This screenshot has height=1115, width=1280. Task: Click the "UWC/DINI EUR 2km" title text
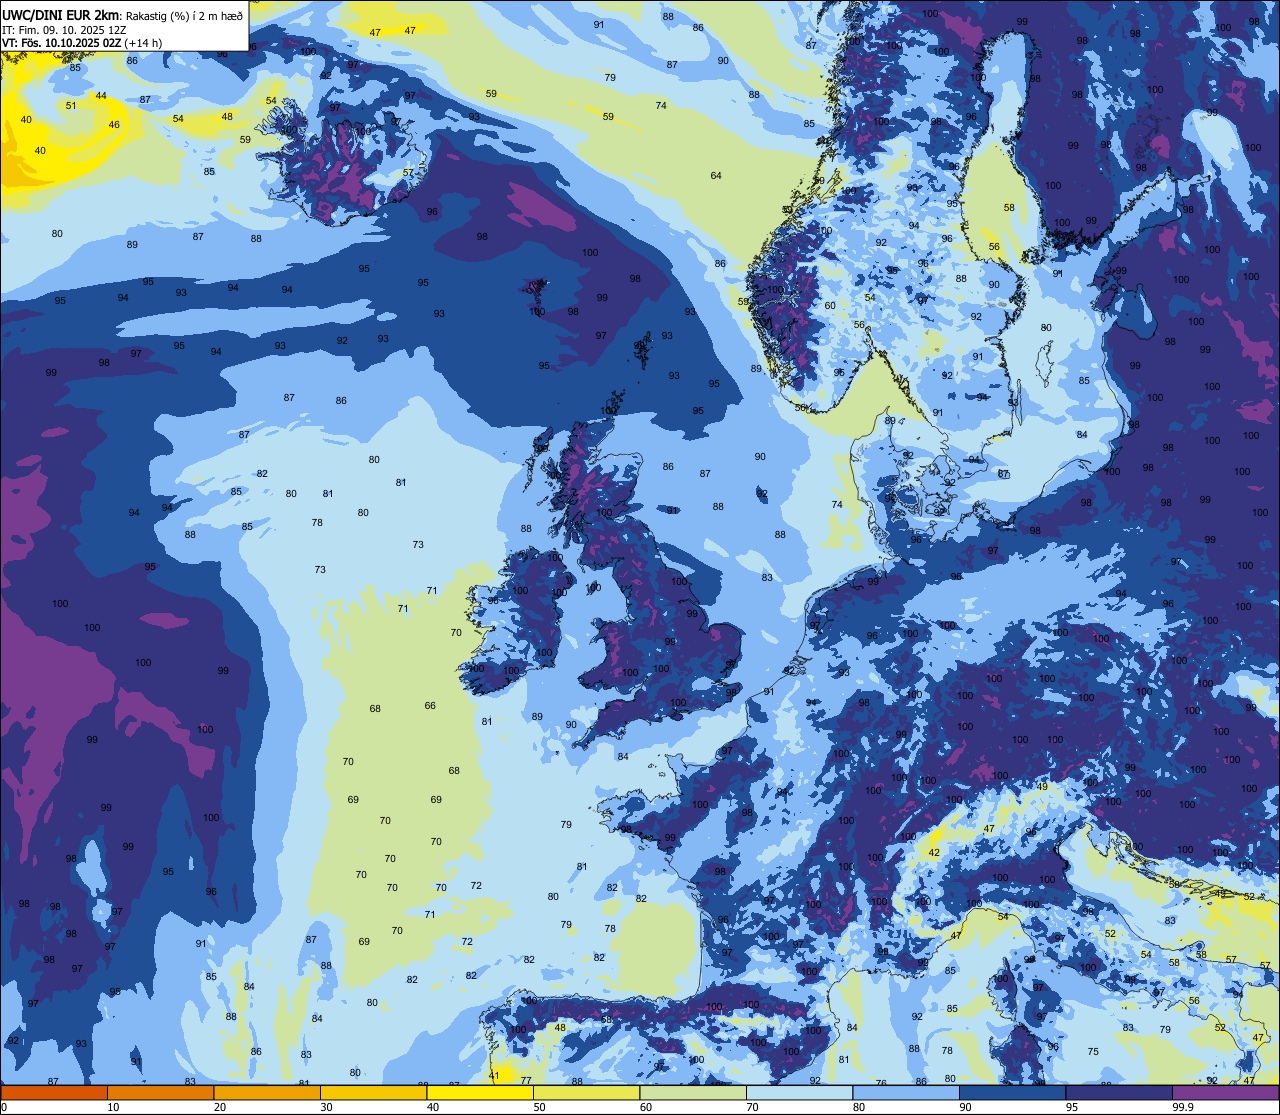click(x=59, y=14)
